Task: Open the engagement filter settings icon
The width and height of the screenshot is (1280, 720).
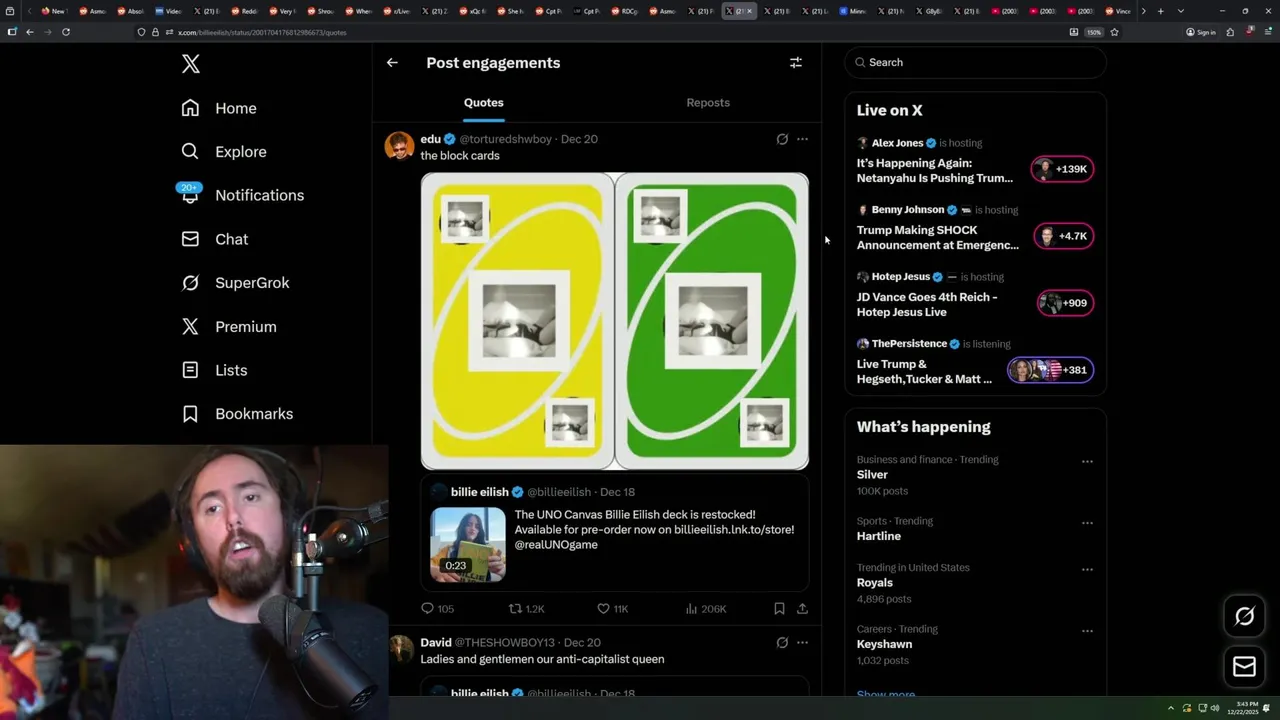Action: (x=796, y=62)
